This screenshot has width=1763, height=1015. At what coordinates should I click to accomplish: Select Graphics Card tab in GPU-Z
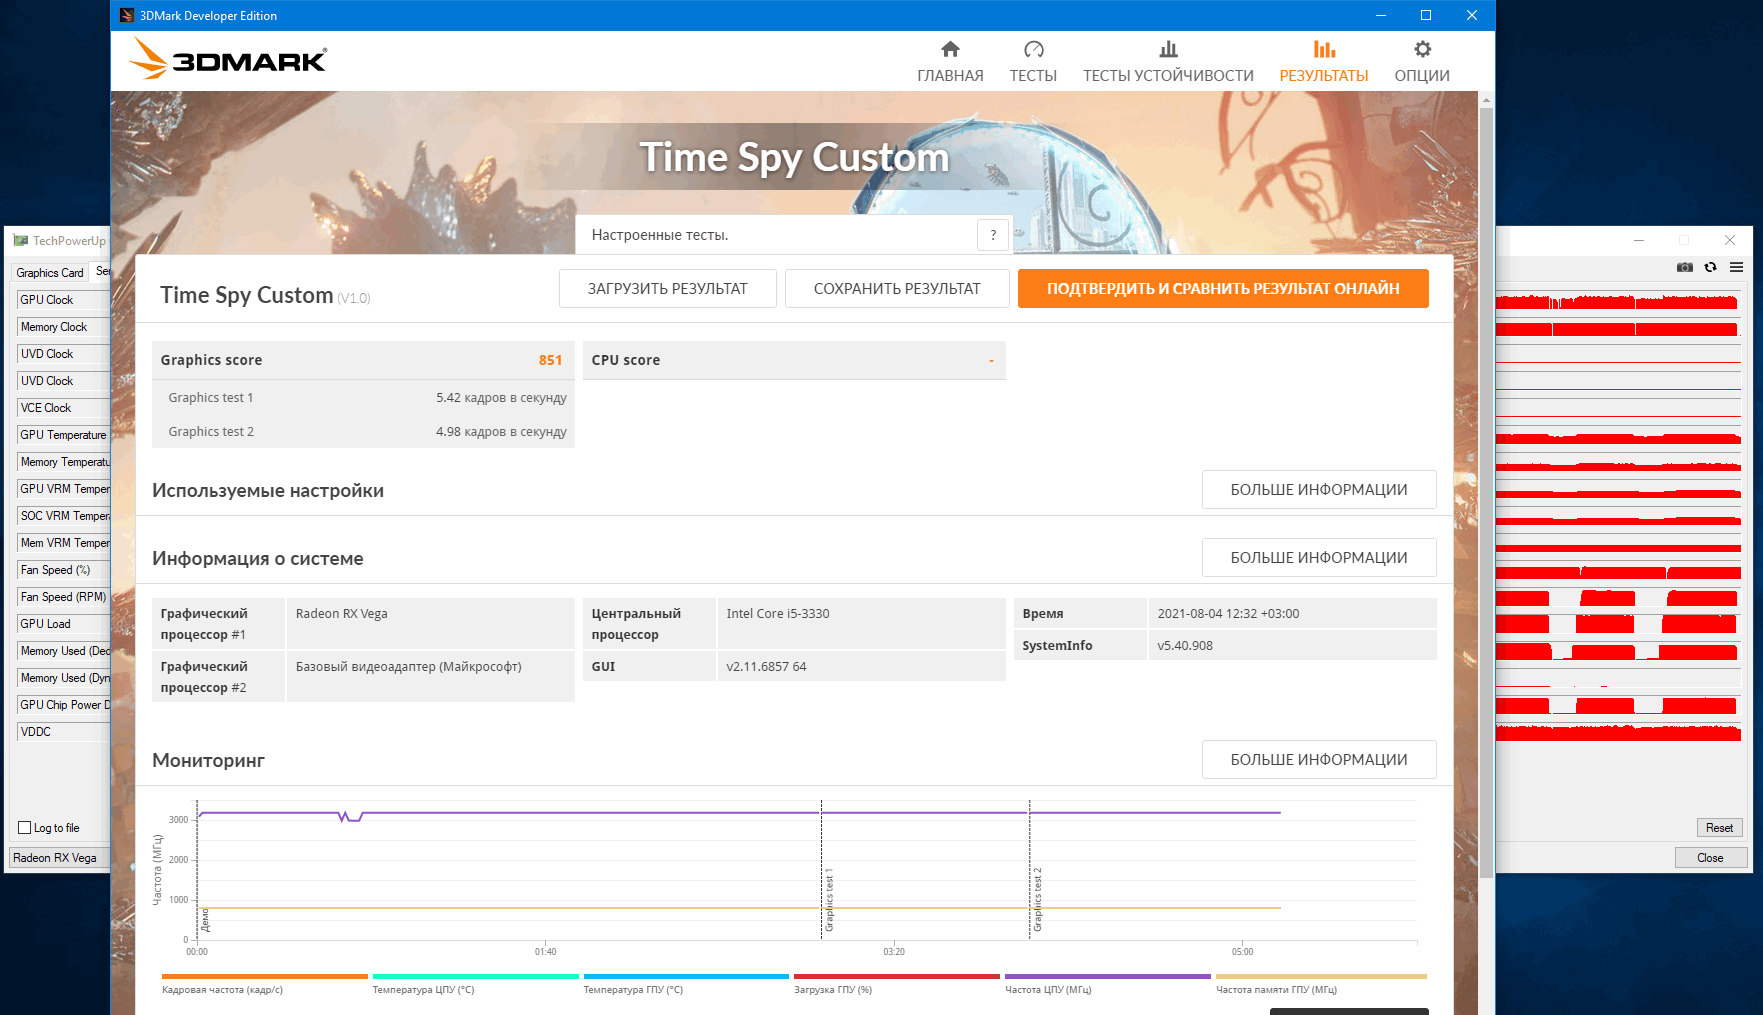[50, 273]
